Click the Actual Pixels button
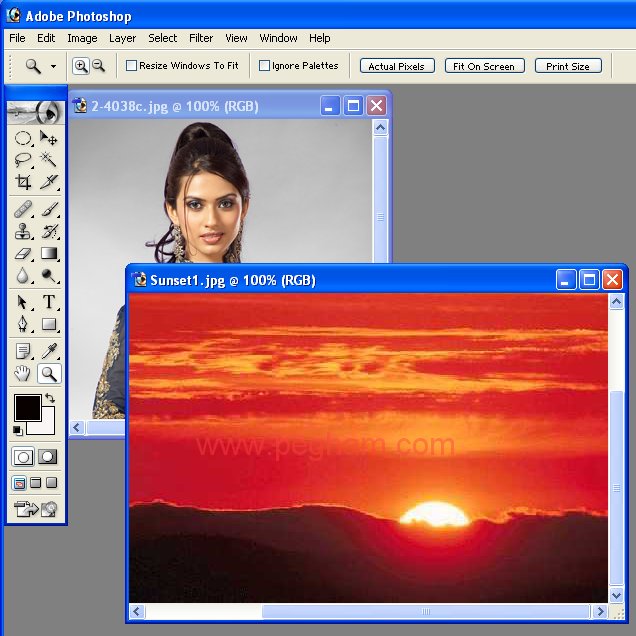636x636 pixels. 396,66
